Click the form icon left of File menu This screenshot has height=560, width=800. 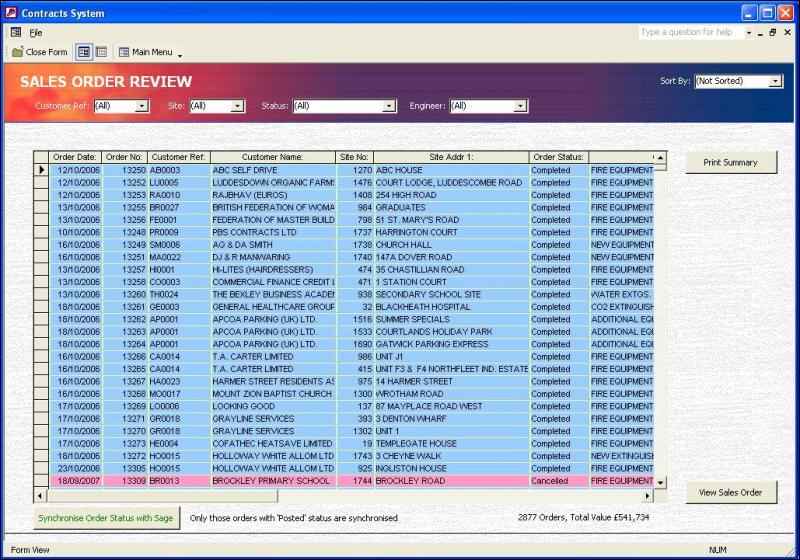(x=16, y=33)
